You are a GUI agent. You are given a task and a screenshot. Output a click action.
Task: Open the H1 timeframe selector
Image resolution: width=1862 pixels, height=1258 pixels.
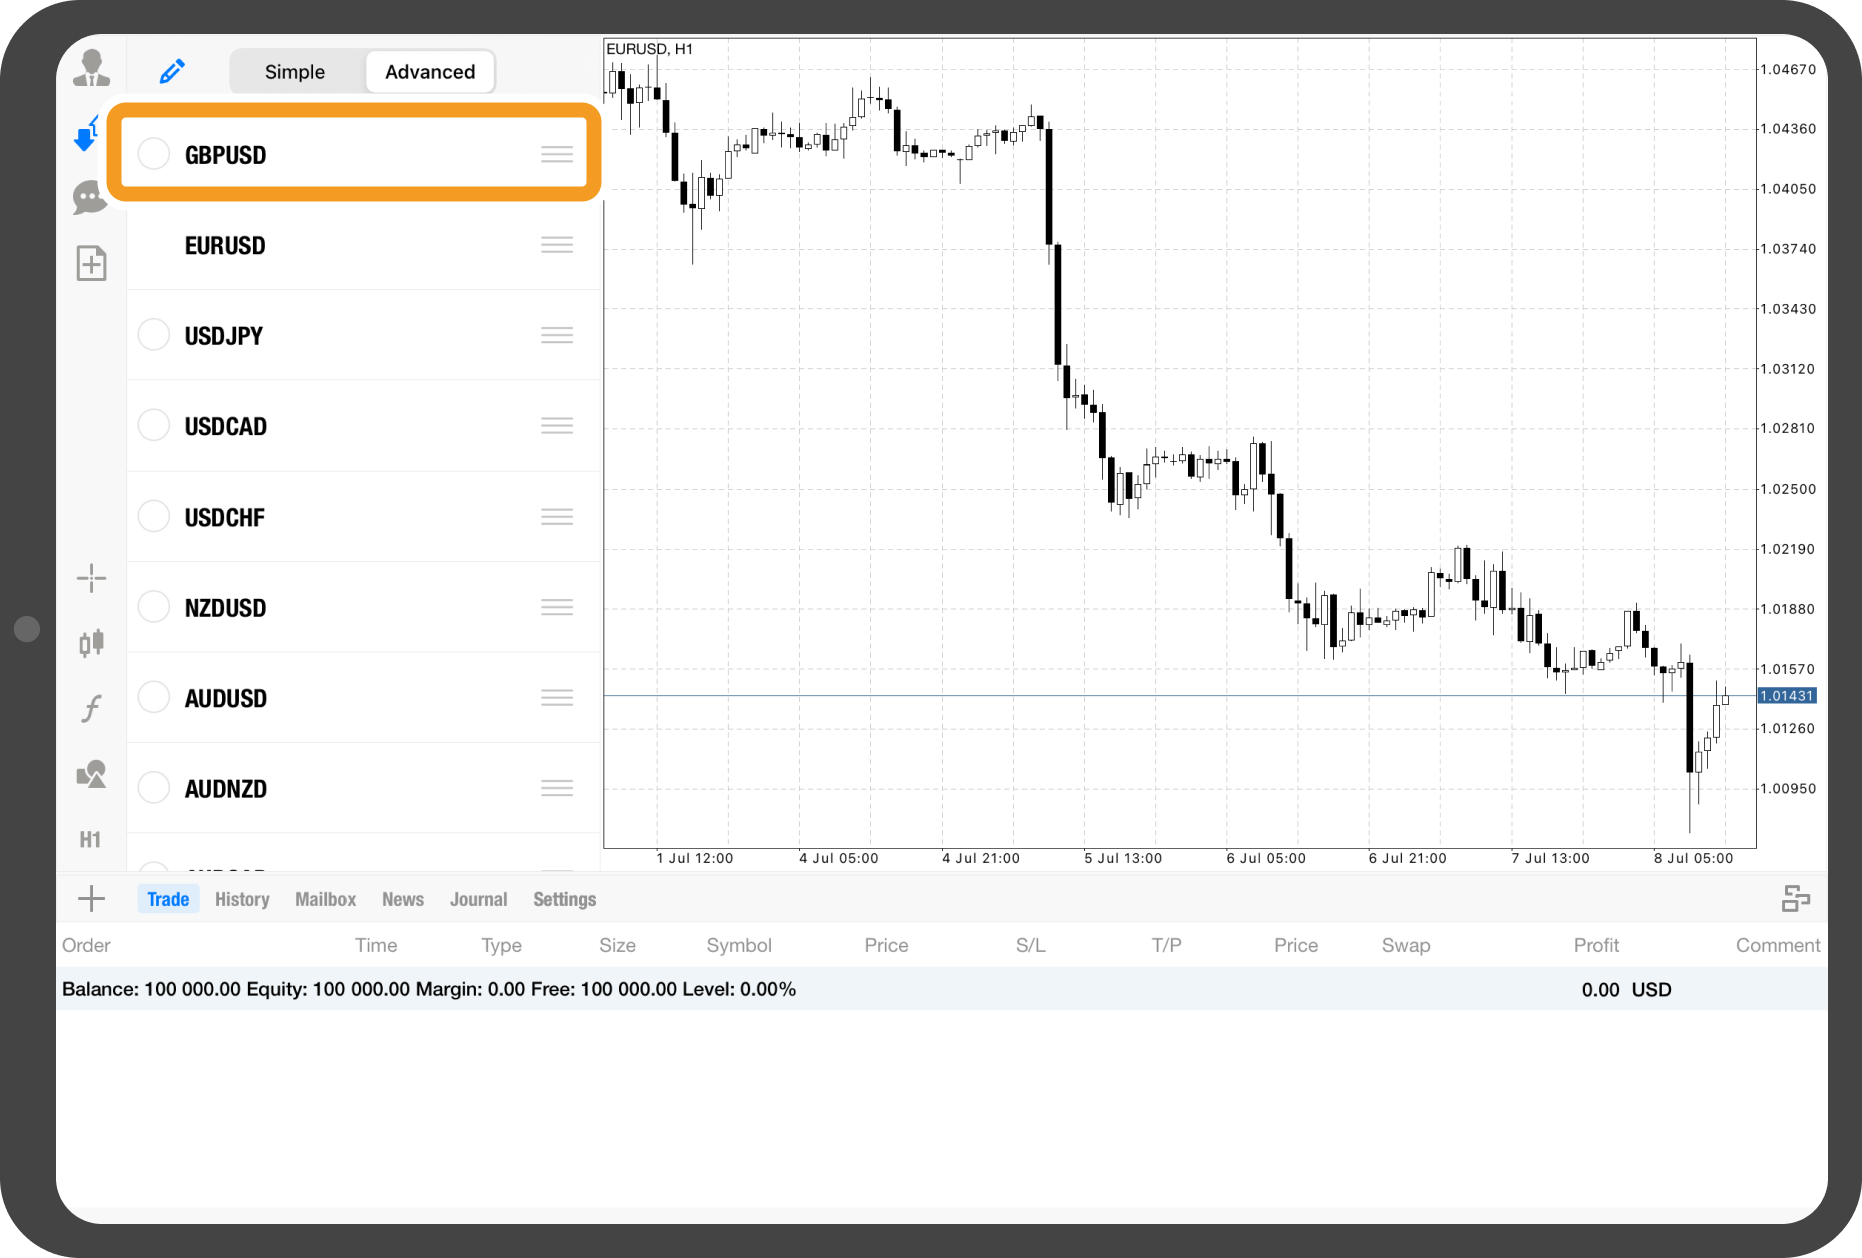click(x=90, y=839)
